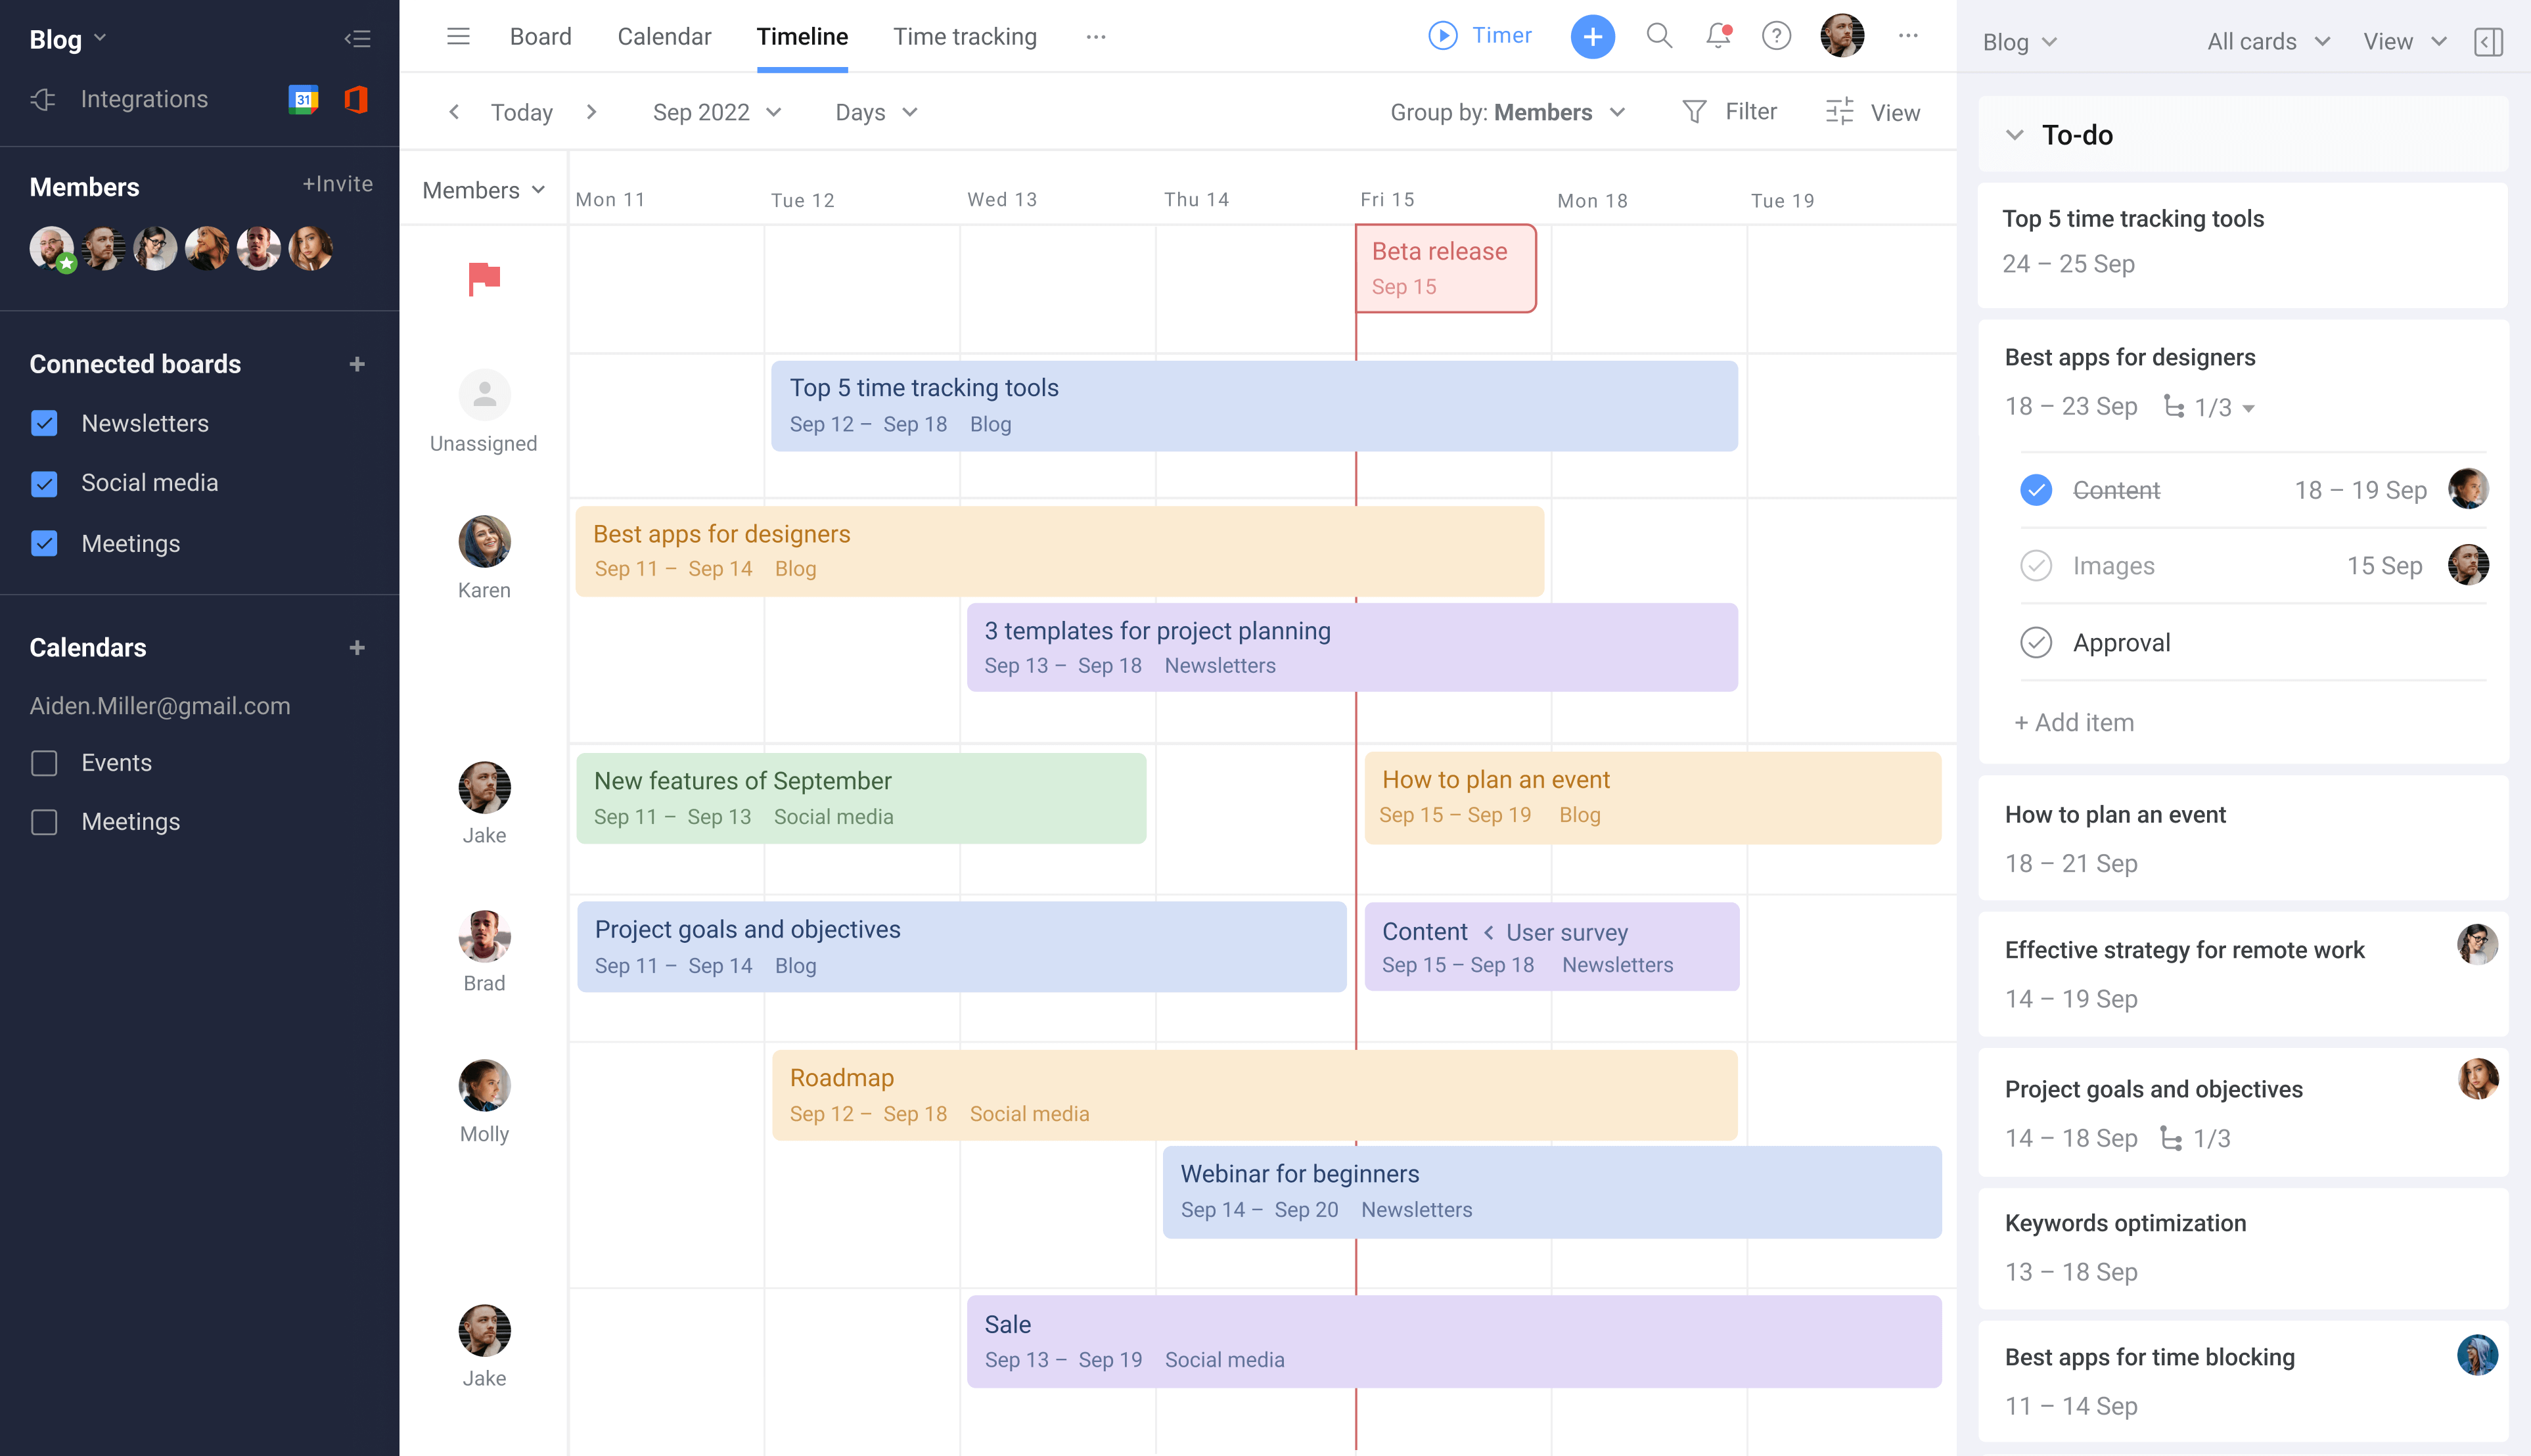2531x1456 pixels.
Task: Open notifications bell
Action: (x=1718, y=35)
